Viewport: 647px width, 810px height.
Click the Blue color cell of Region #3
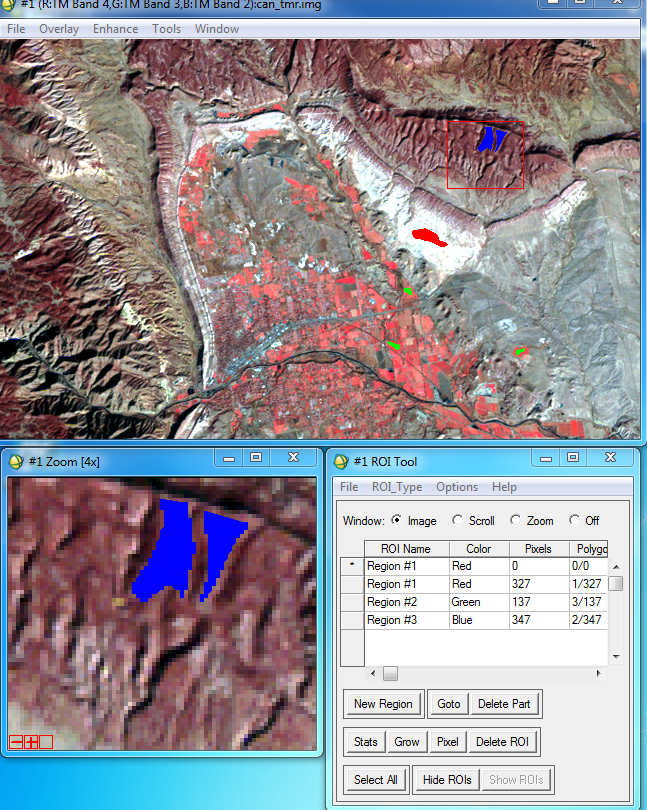click(479, 620)
